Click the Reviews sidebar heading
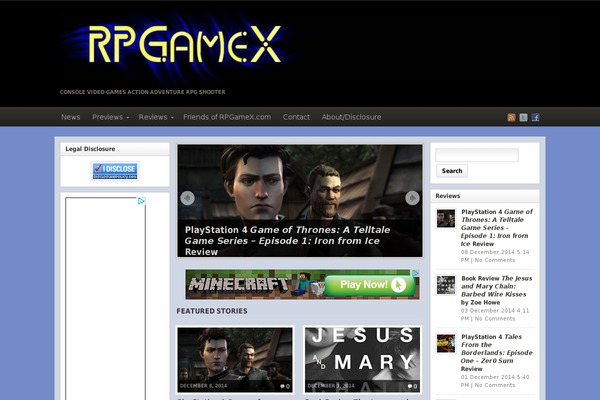The image size is (600, 400). pyautogui.click(x=448, y=196)
